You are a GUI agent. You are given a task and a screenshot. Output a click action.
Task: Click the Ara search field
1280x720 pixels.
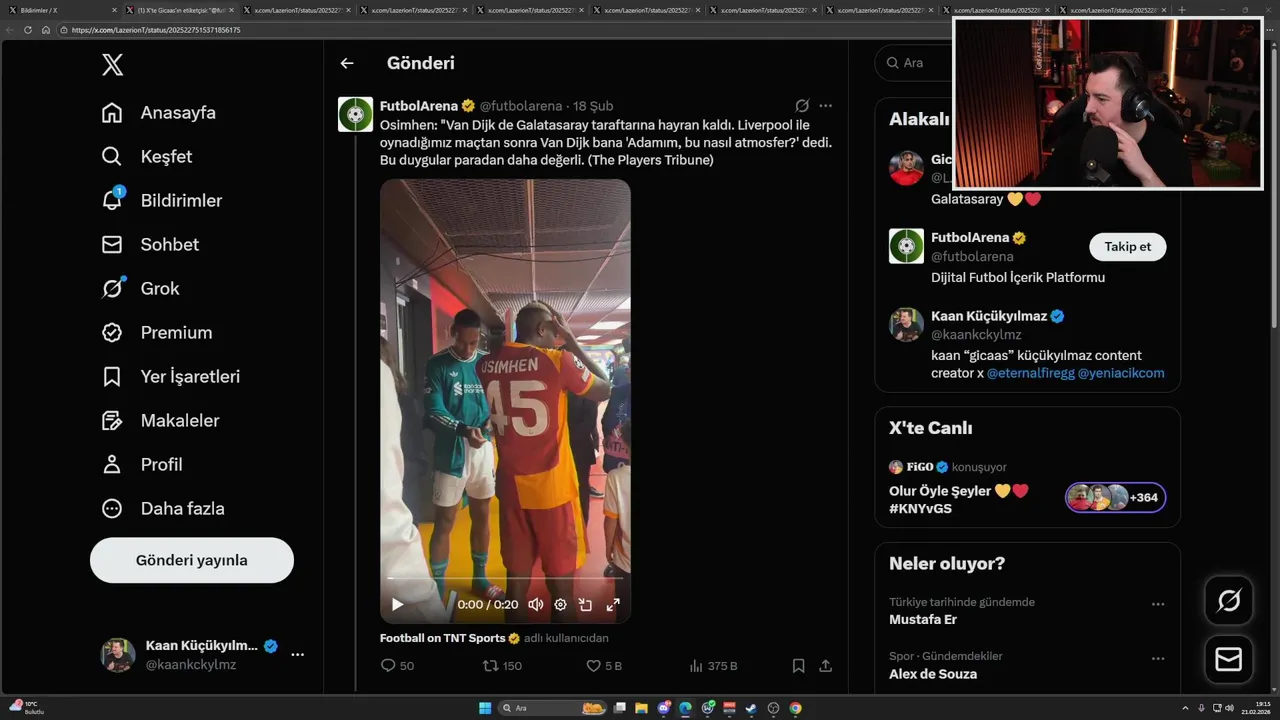[914, 62]
